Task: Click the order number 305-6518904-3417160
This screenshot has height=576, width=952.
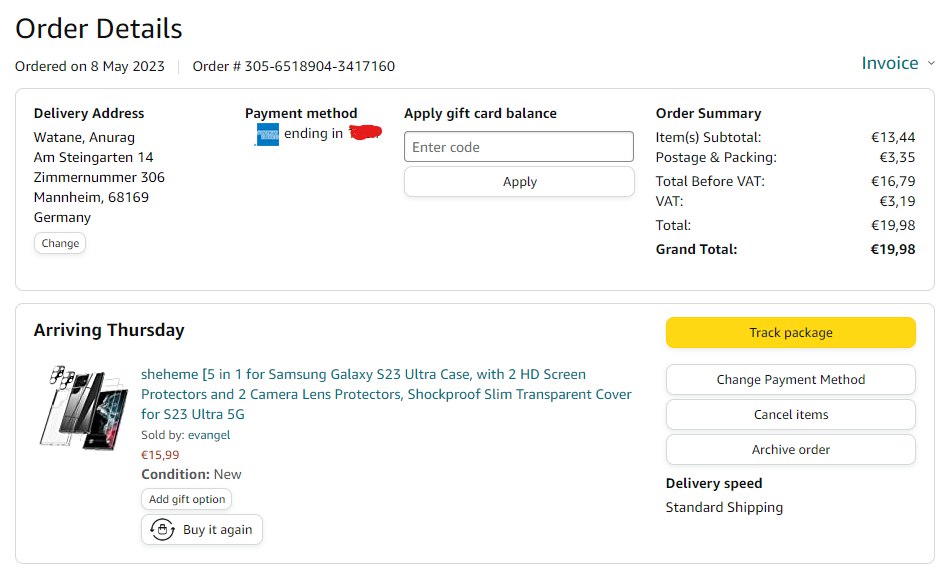Action: click(x=319, y=67)
